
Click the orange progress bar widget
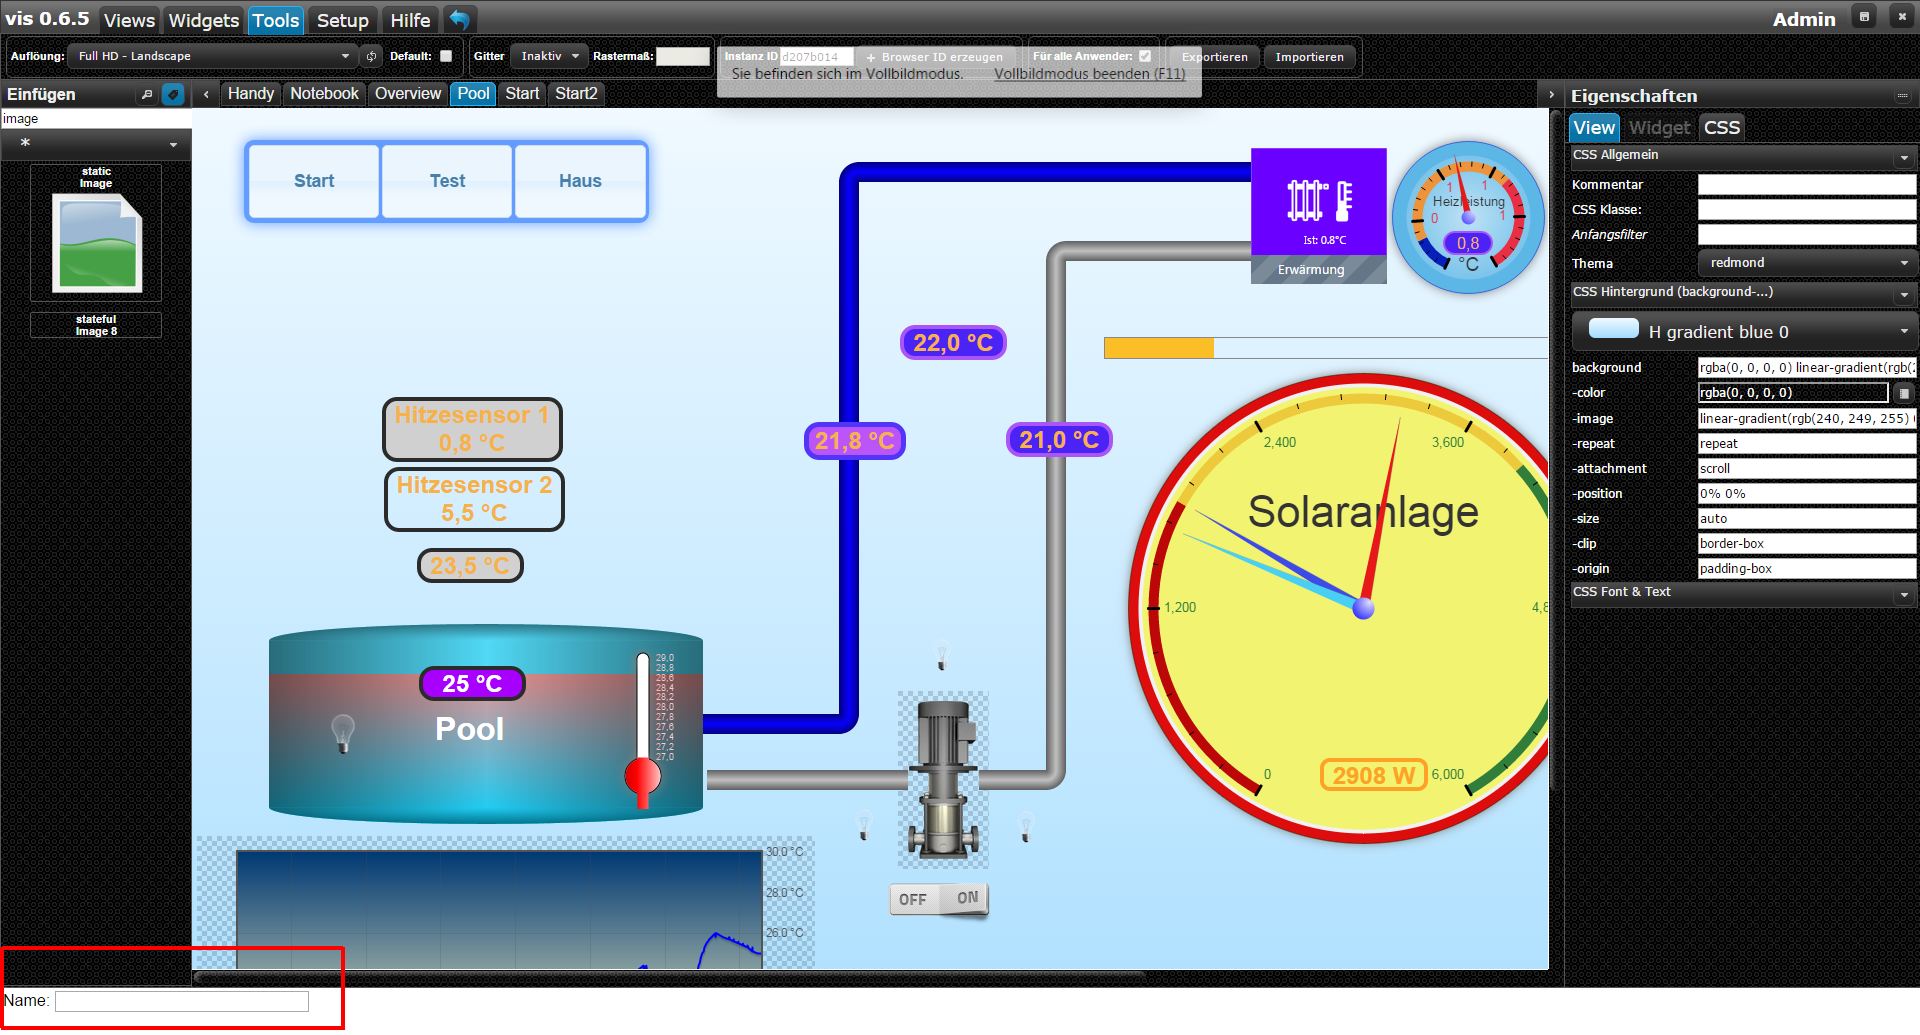pyautogui.click(x=1326, y=348)
